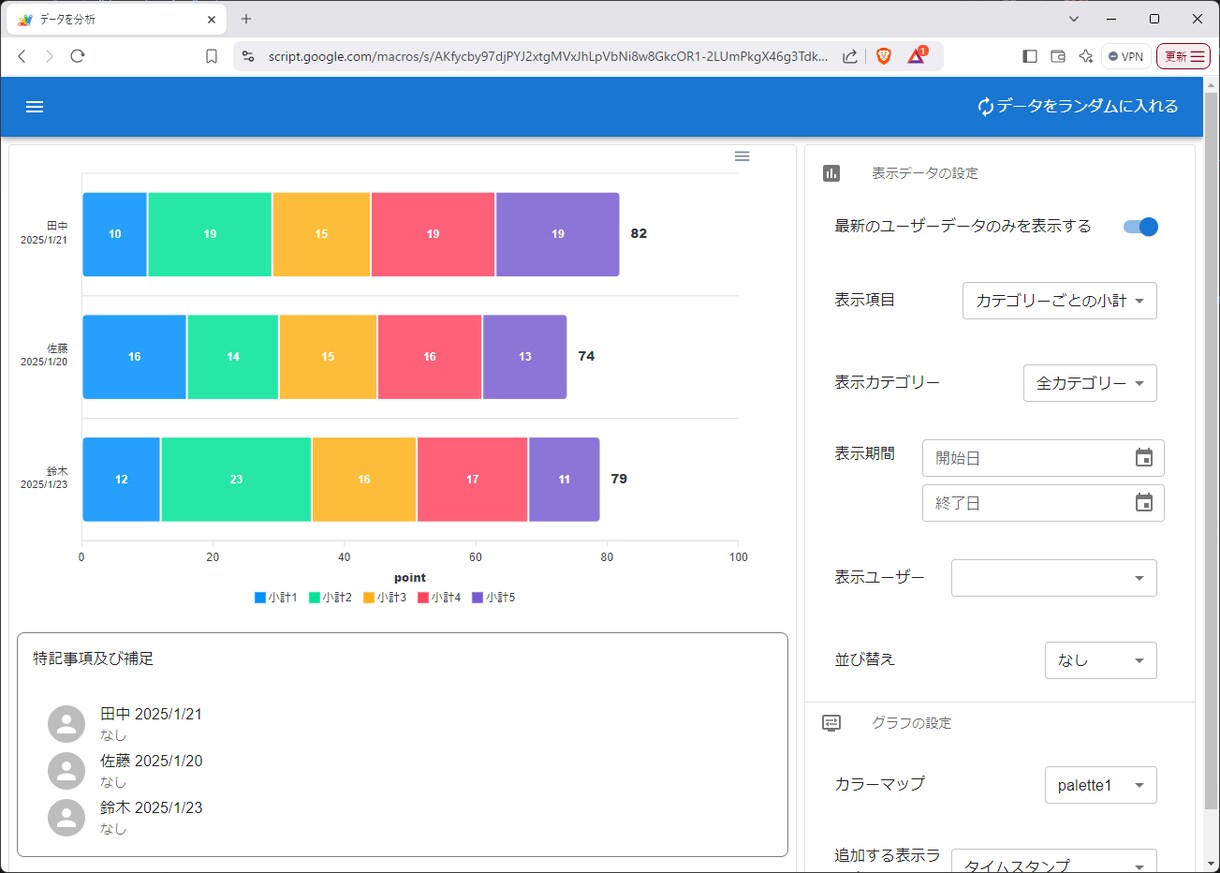Bookmark this page icon
This screenshot has width=1220, height=873.
tap(211, 57)
